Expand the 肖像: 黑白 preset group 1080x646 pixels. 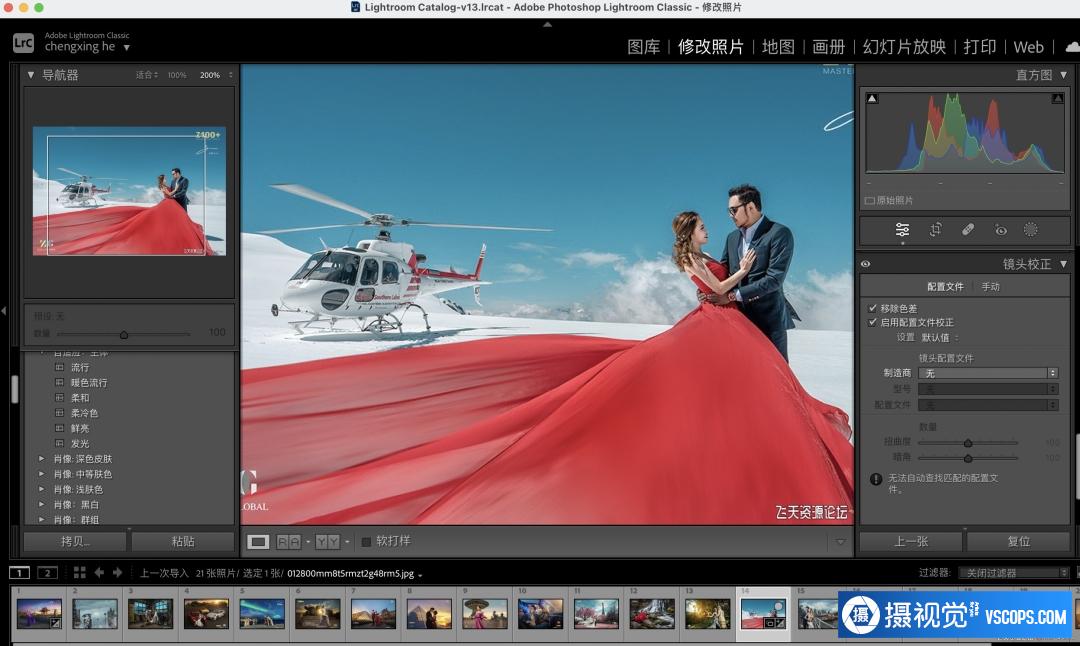(41, 504)
